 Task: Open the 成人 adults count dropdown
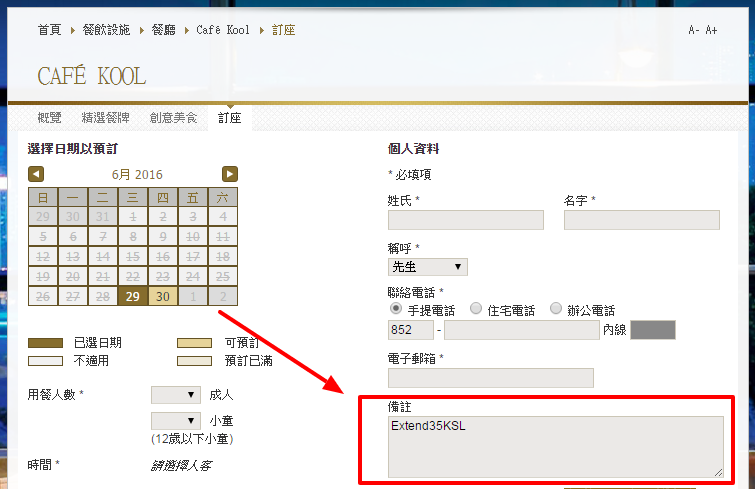176,395
